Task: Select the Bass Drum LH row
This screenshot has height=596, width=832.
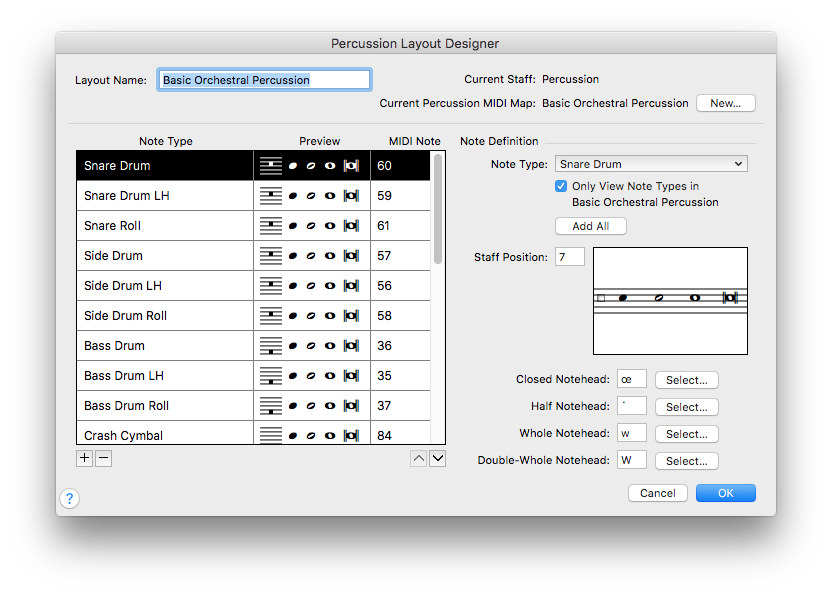Action: point(254,376)
